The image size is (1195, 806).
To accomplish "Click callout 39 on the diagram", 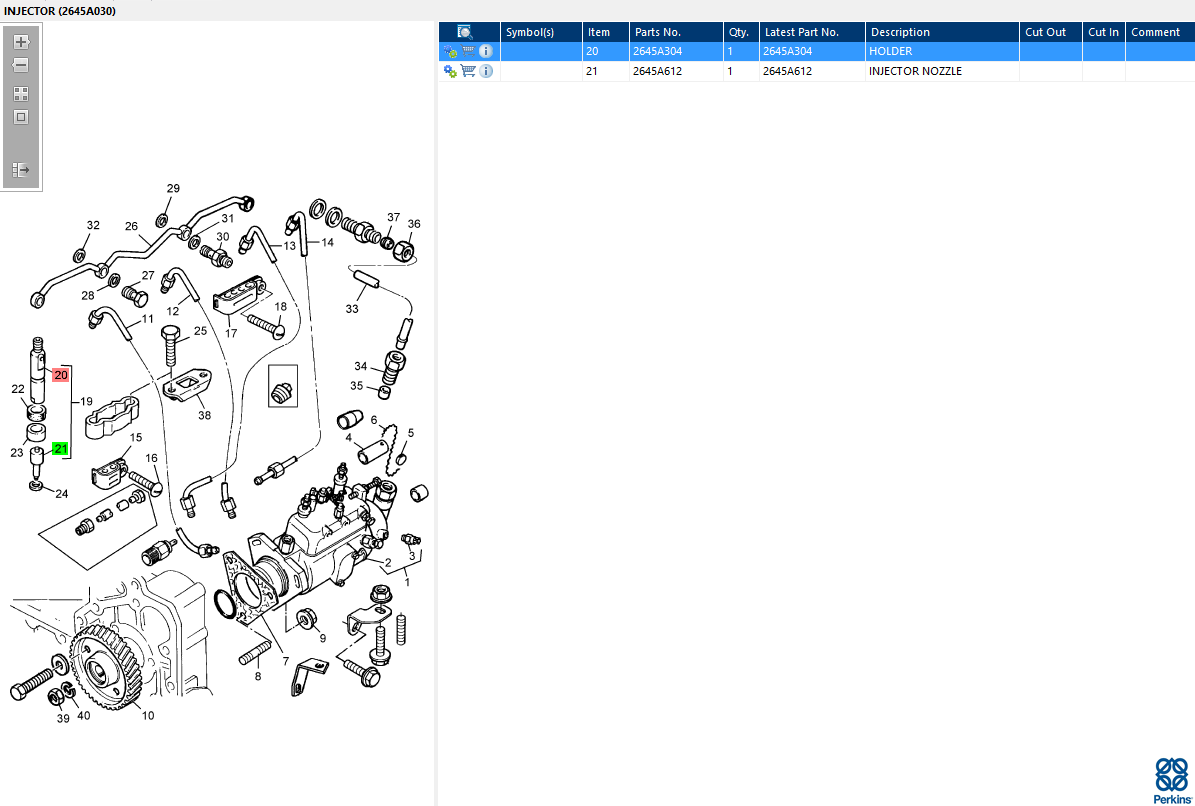I will coord(62,718).
